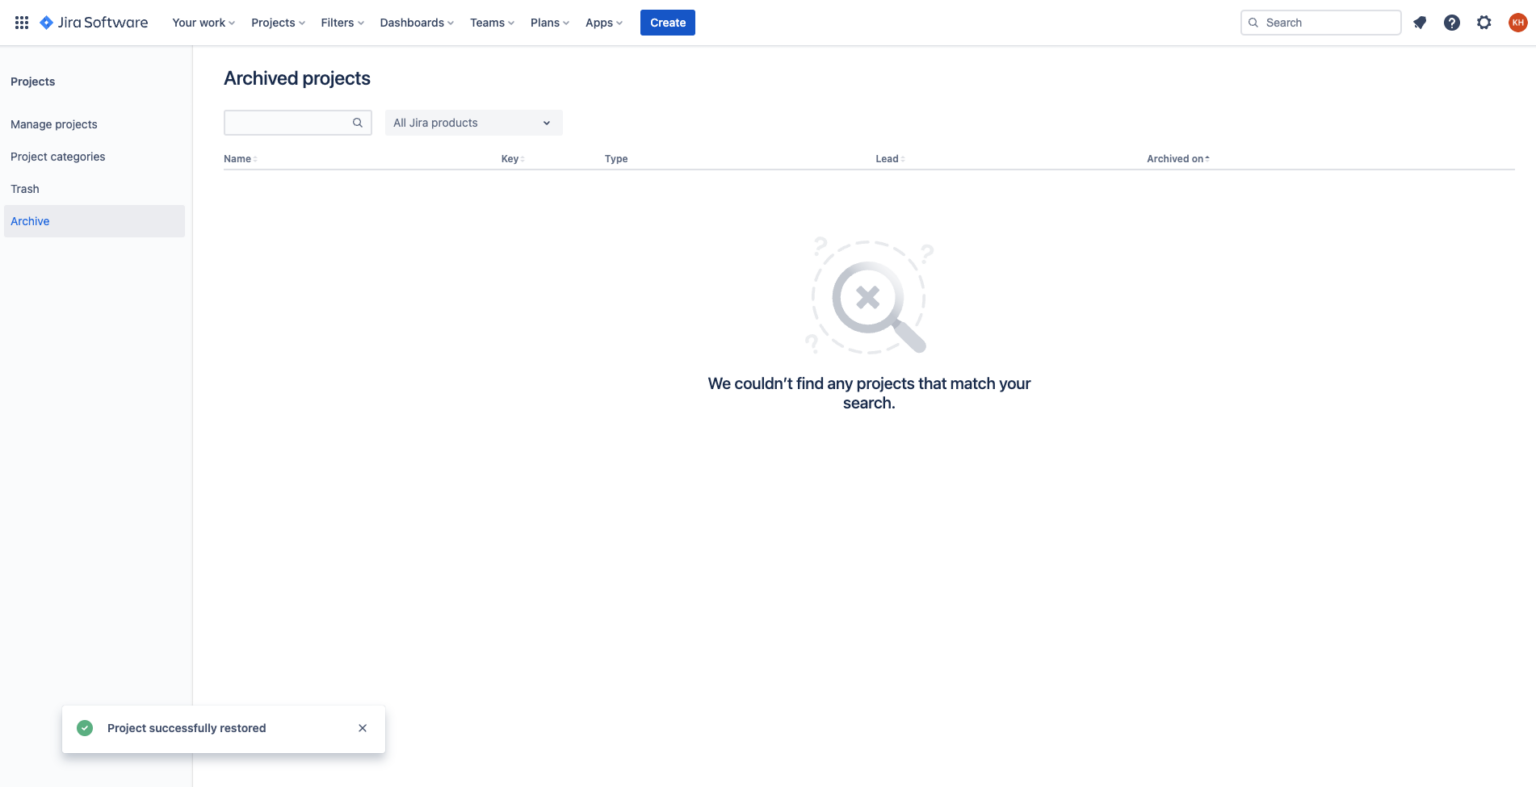
Task: Sort projects by Key column
Action: [511, 158]
